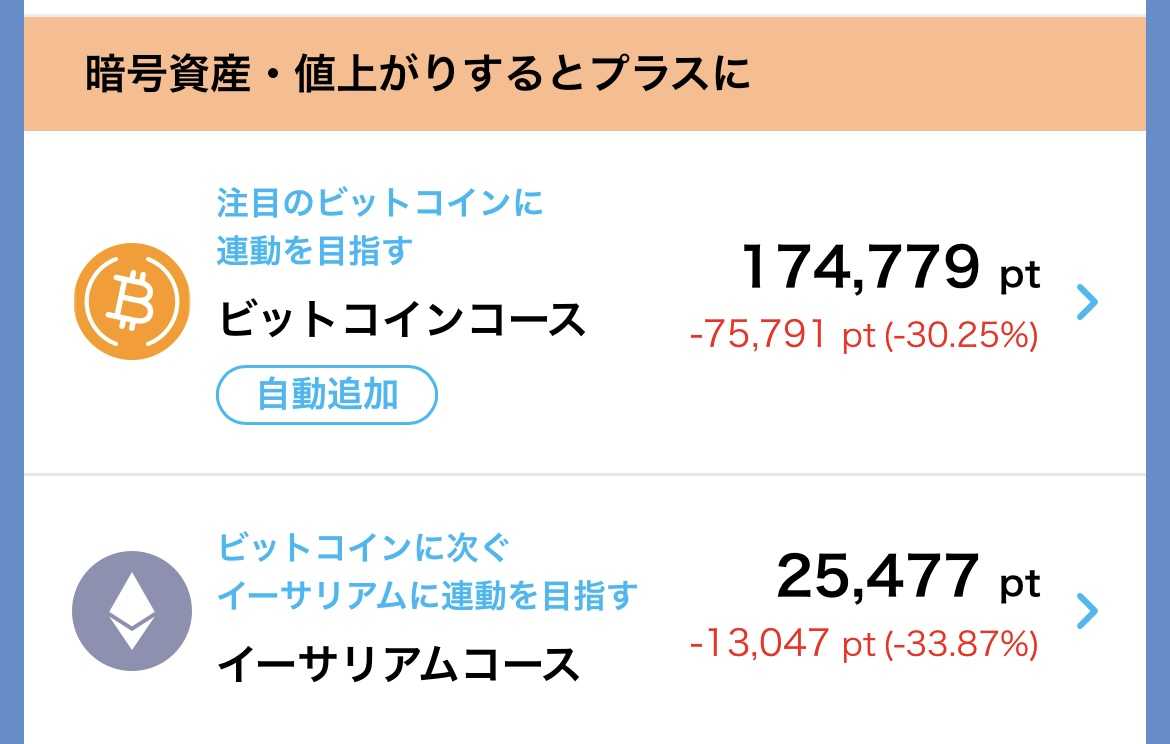
Task: Click the 174,779 point balance
Action: pos(860,267)
